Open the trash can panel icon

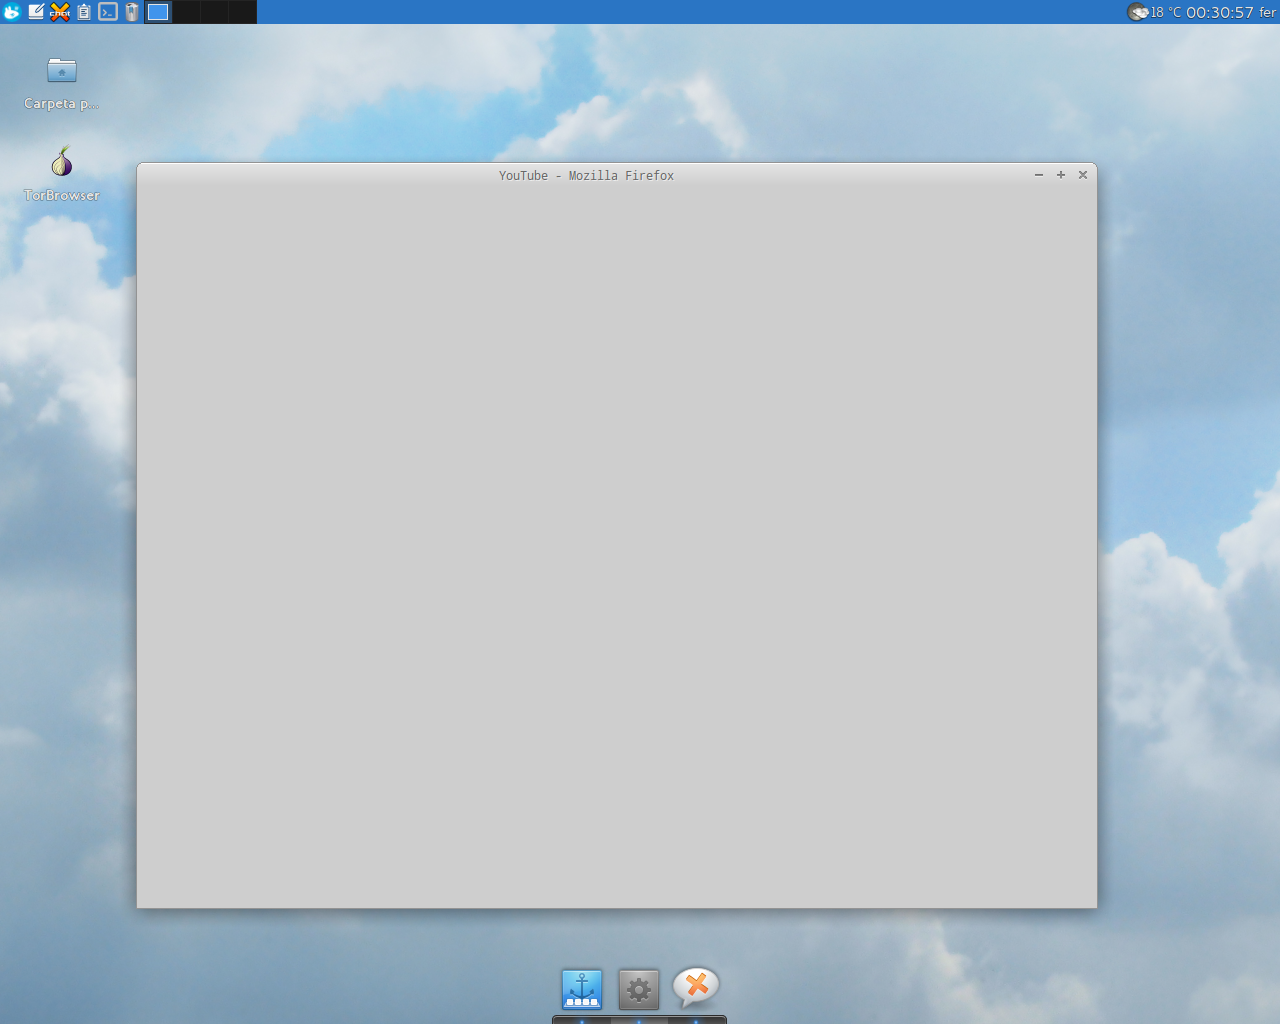pyautogui.click(x=132, y=12)
